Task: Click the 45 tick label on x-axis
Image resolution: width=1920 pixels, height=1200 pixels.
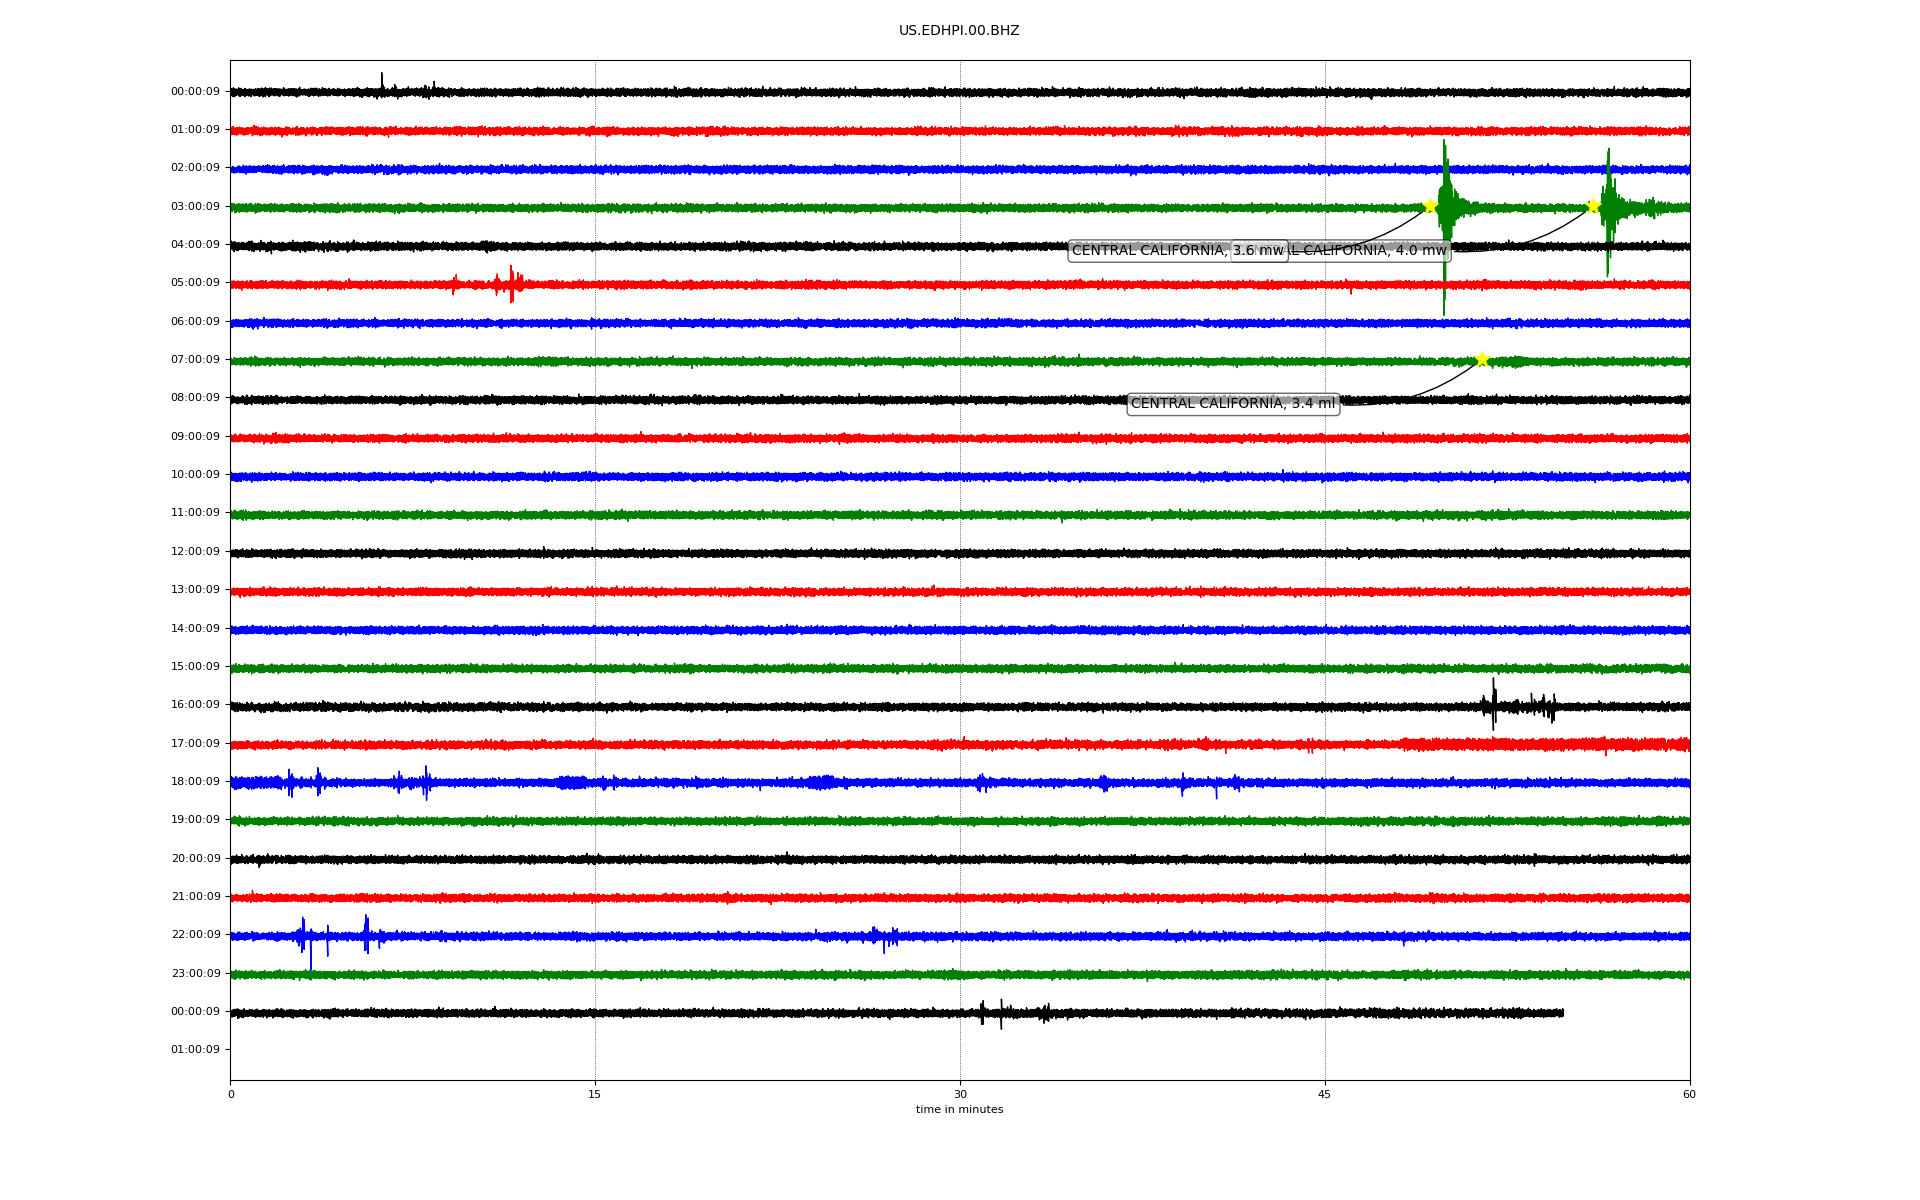Action: click(1325, 1094)
